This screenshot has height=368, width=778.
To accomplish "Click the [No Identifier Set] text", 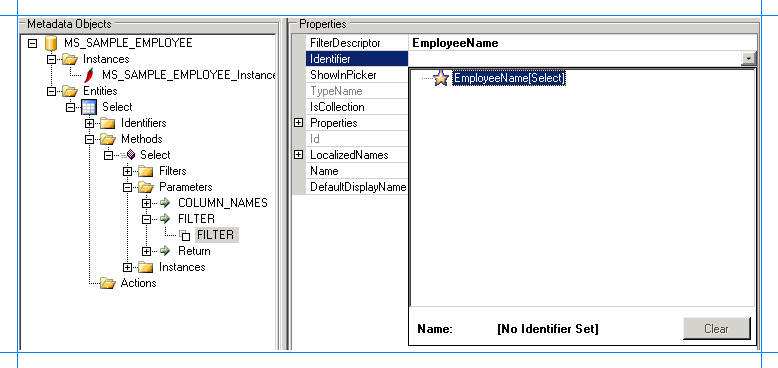I will [x=547, y=329].
